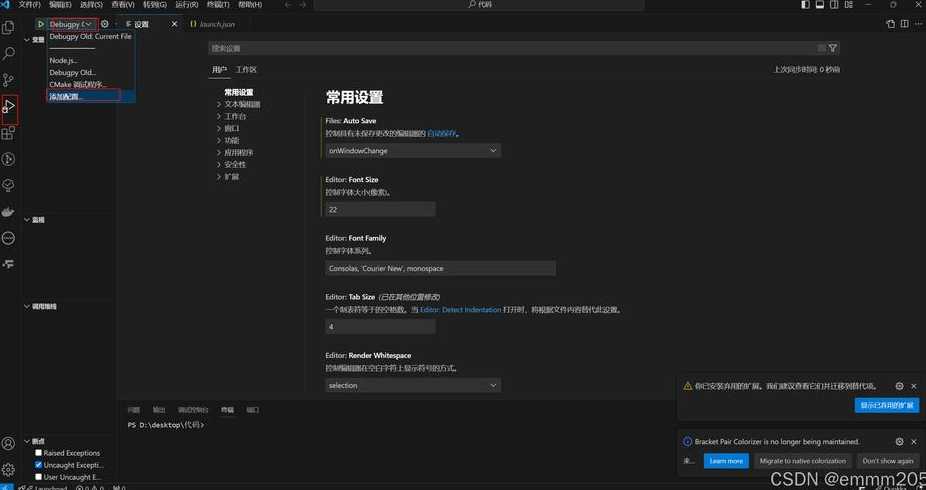This screenshot has width=926, height=490.
Task: Go forward with the navigation arrow
Action: [302, 5]
